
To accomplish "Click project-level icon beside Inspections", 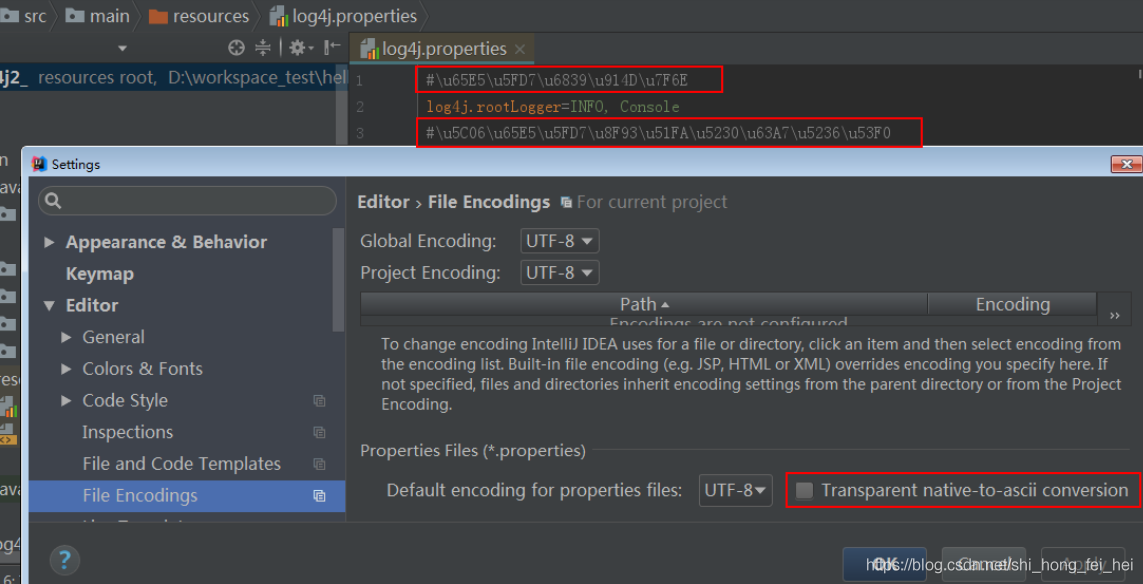I will pos(319,432).
